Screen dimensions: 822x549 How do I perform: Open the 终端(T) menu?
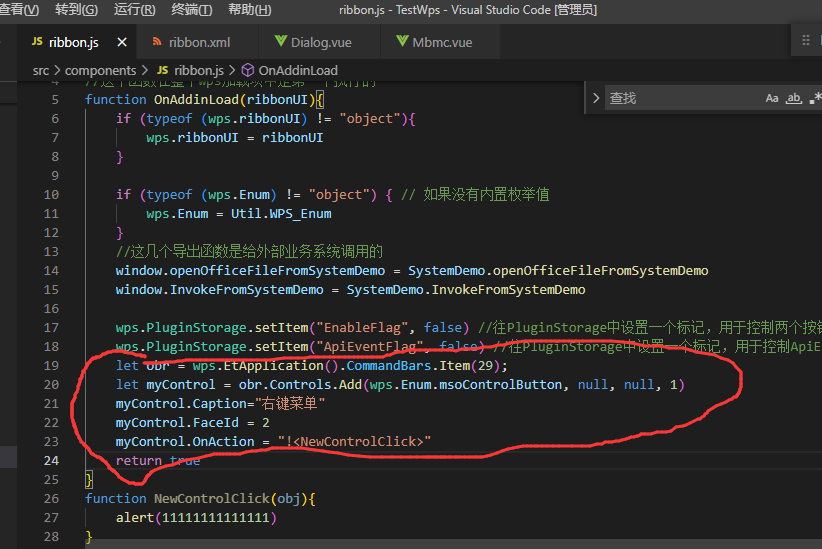coord(191,10)
